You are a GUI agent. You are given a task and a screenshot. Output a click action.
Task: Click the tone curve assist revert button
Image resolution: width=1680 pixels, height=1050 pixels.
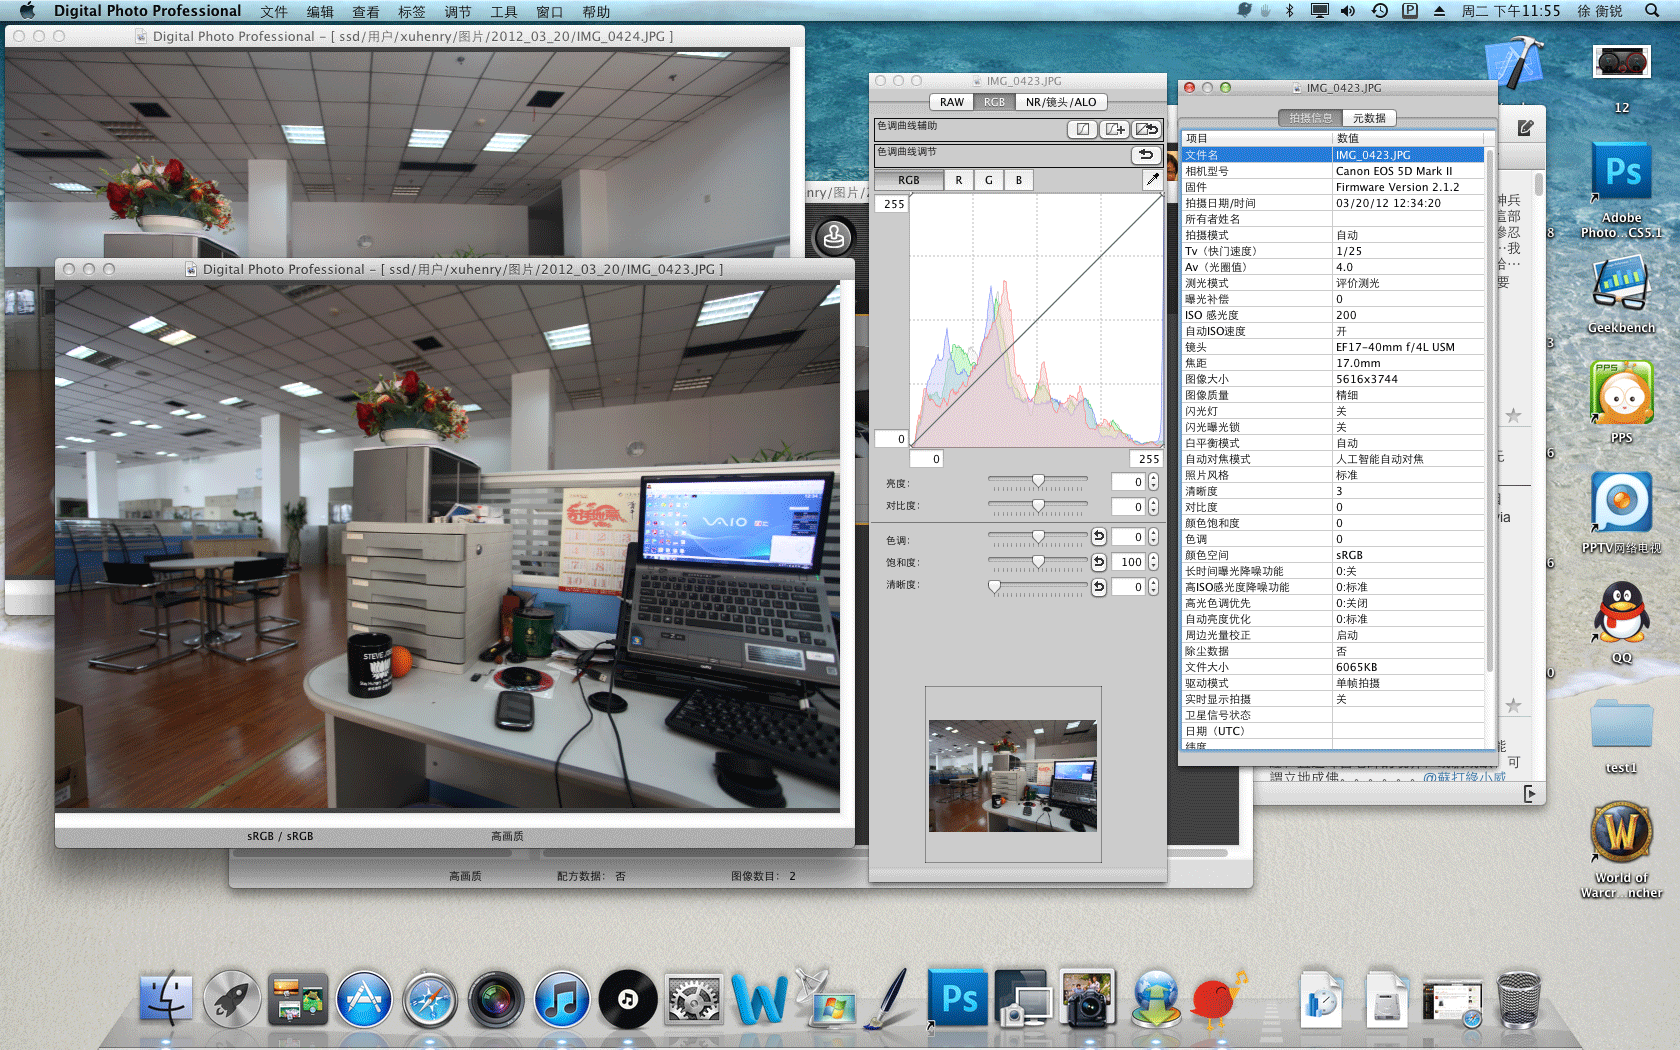point(1147,129)
